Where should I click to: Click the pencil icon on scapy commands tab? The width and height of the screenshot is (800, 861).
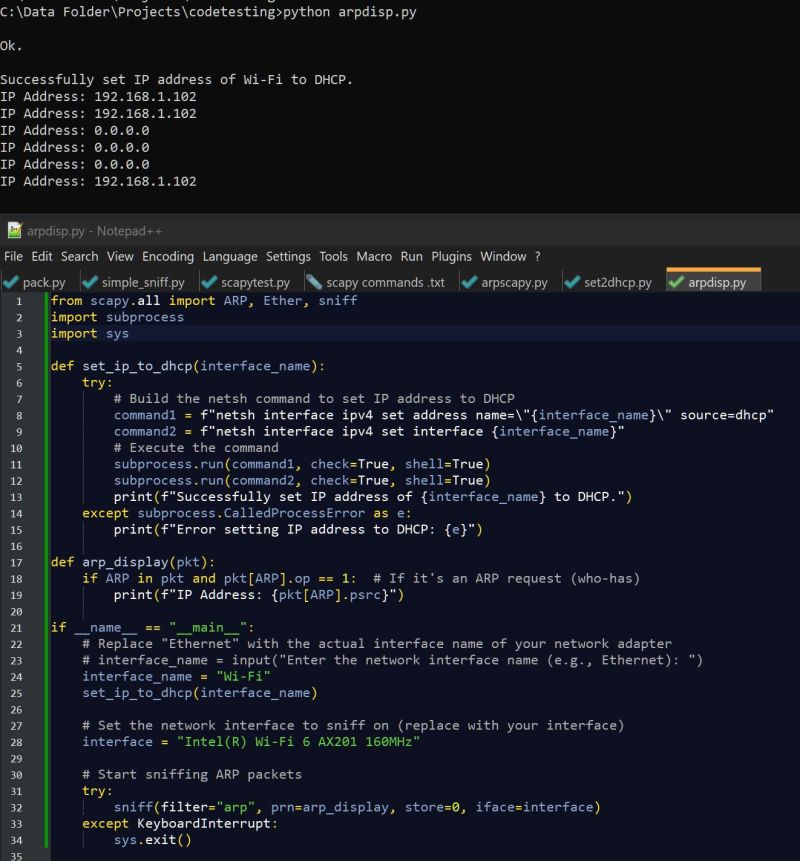coord(314,282)
